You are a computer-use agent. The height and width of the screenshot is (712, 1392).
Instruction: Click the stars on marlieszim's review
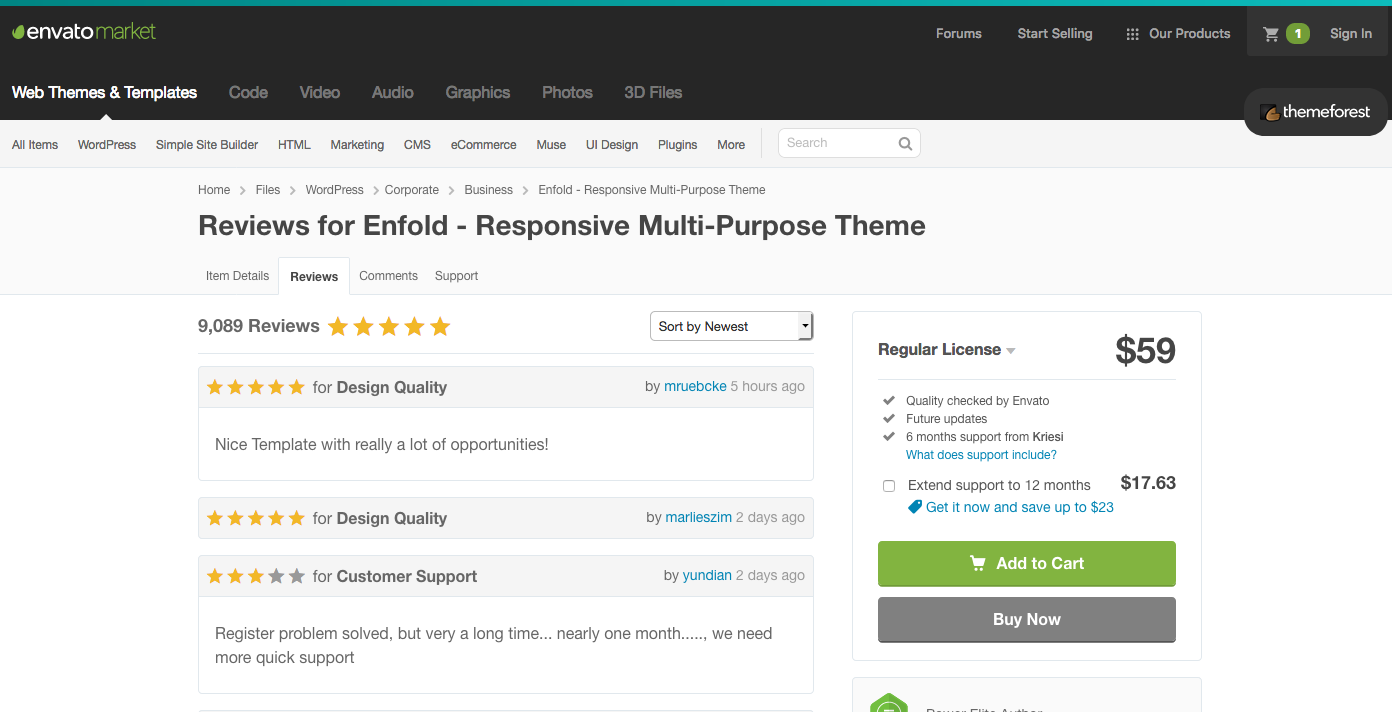(256, 518)
